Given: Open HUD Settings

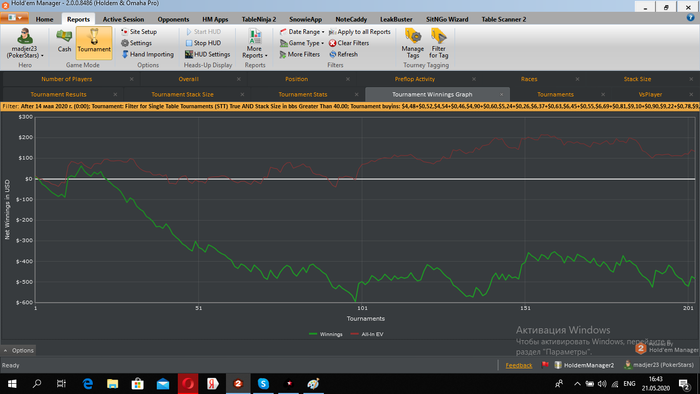Looking at the screenshot, I should pyautogui.click(x=208, y=54).
